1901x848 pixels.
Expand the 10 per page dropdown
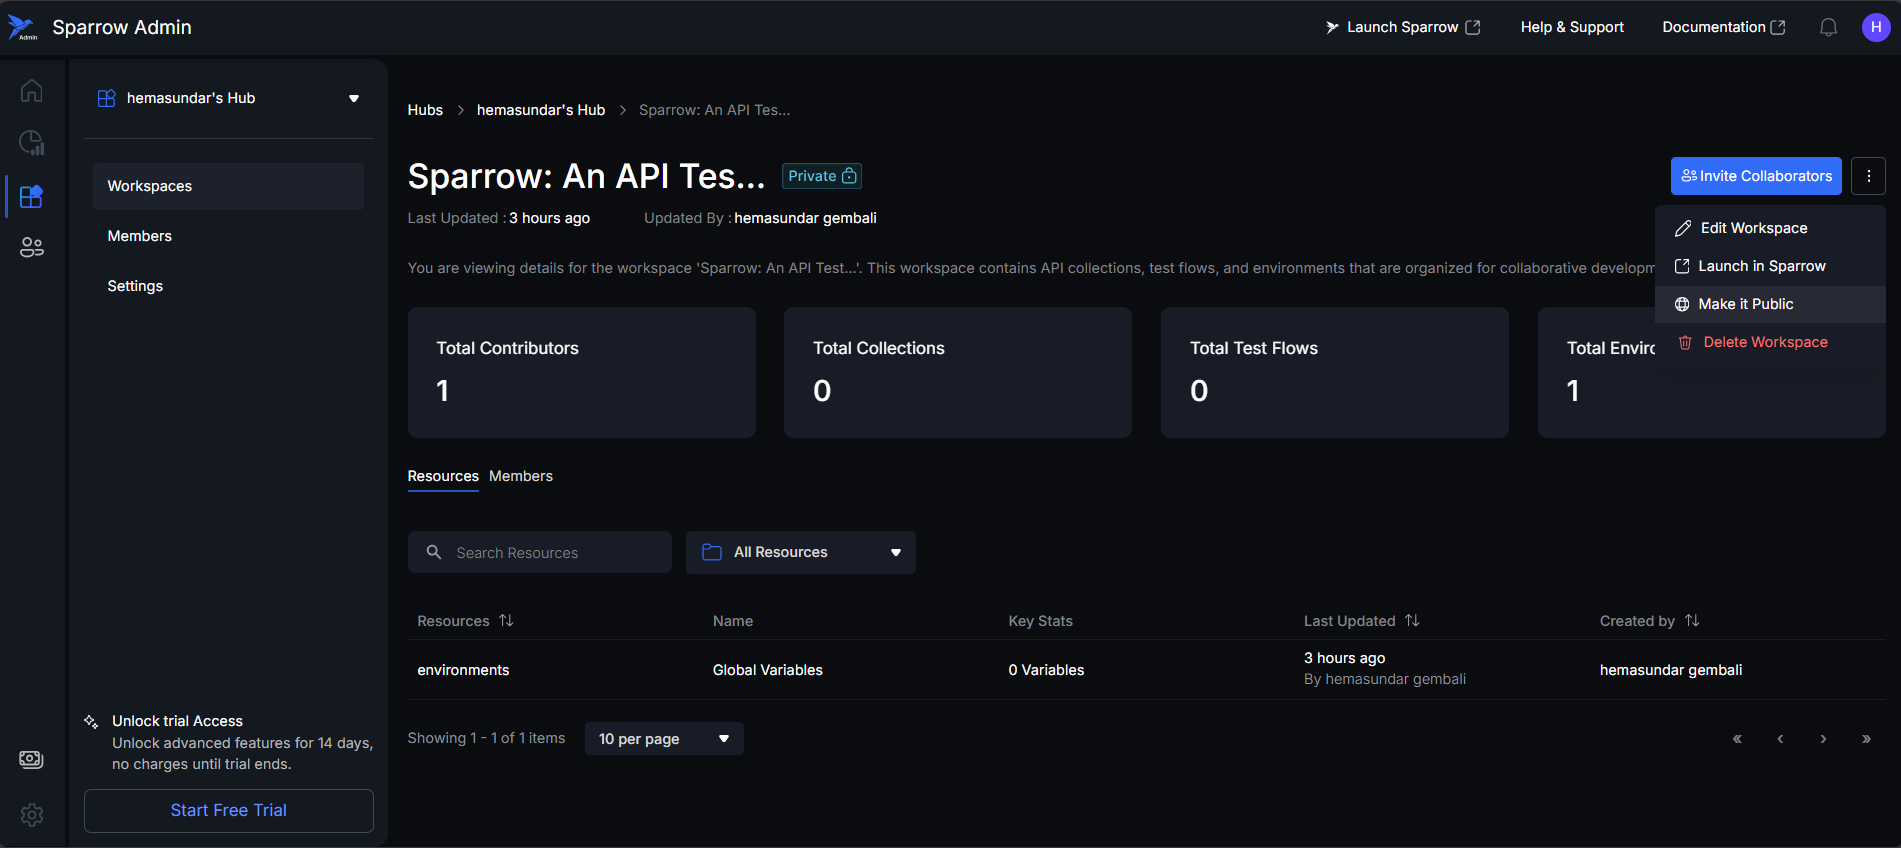[x=663, y=739]
